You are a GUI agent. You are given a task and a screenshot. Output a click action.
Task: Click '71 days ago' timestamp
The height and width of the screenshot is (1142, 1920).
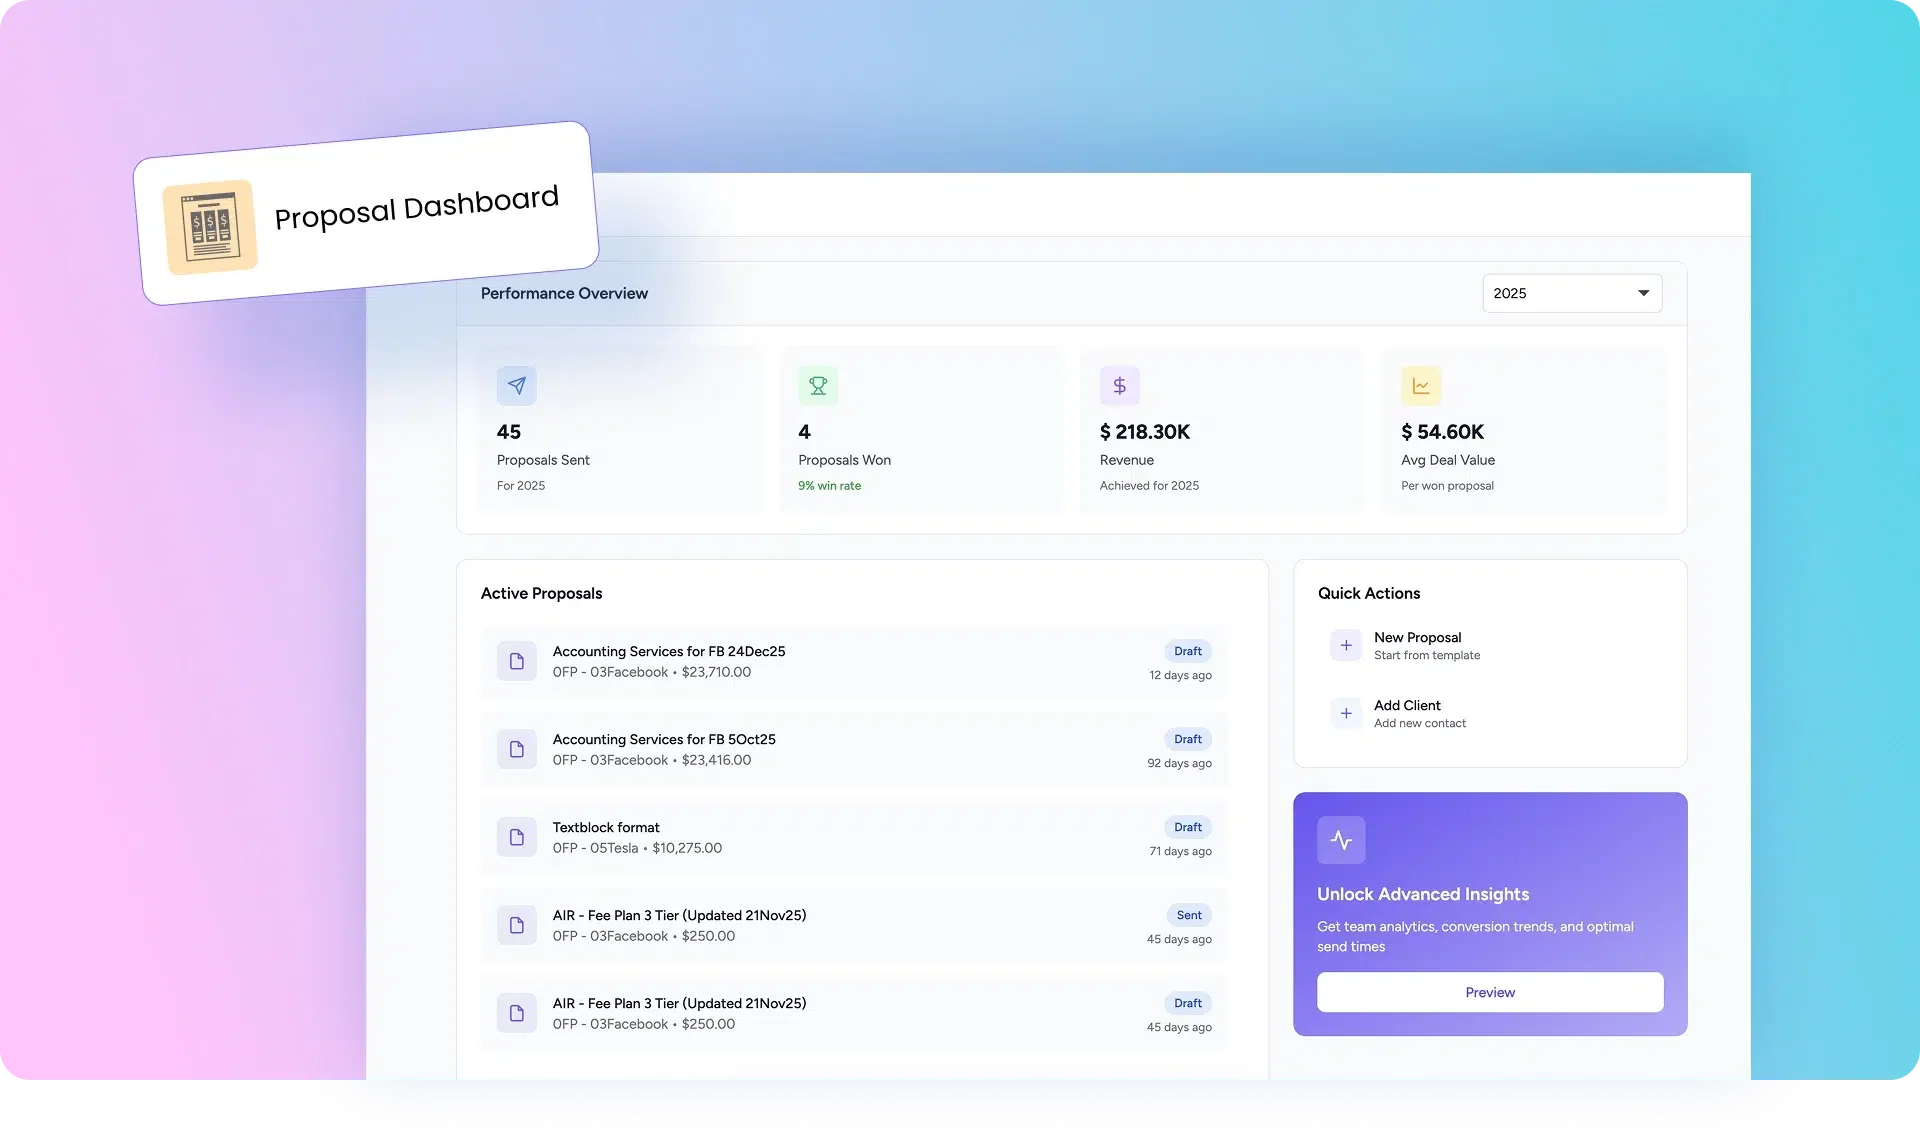1180,851
